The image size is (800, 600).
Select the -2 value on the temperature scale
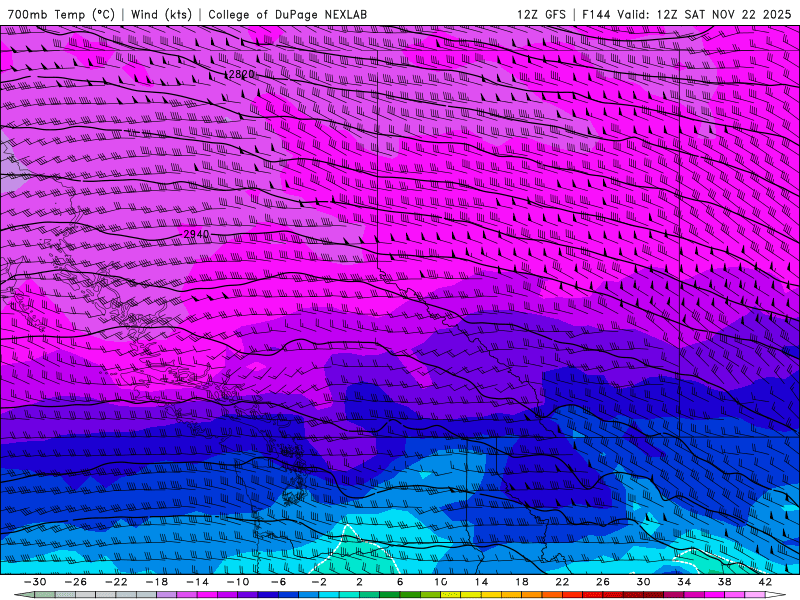[319, 582]
